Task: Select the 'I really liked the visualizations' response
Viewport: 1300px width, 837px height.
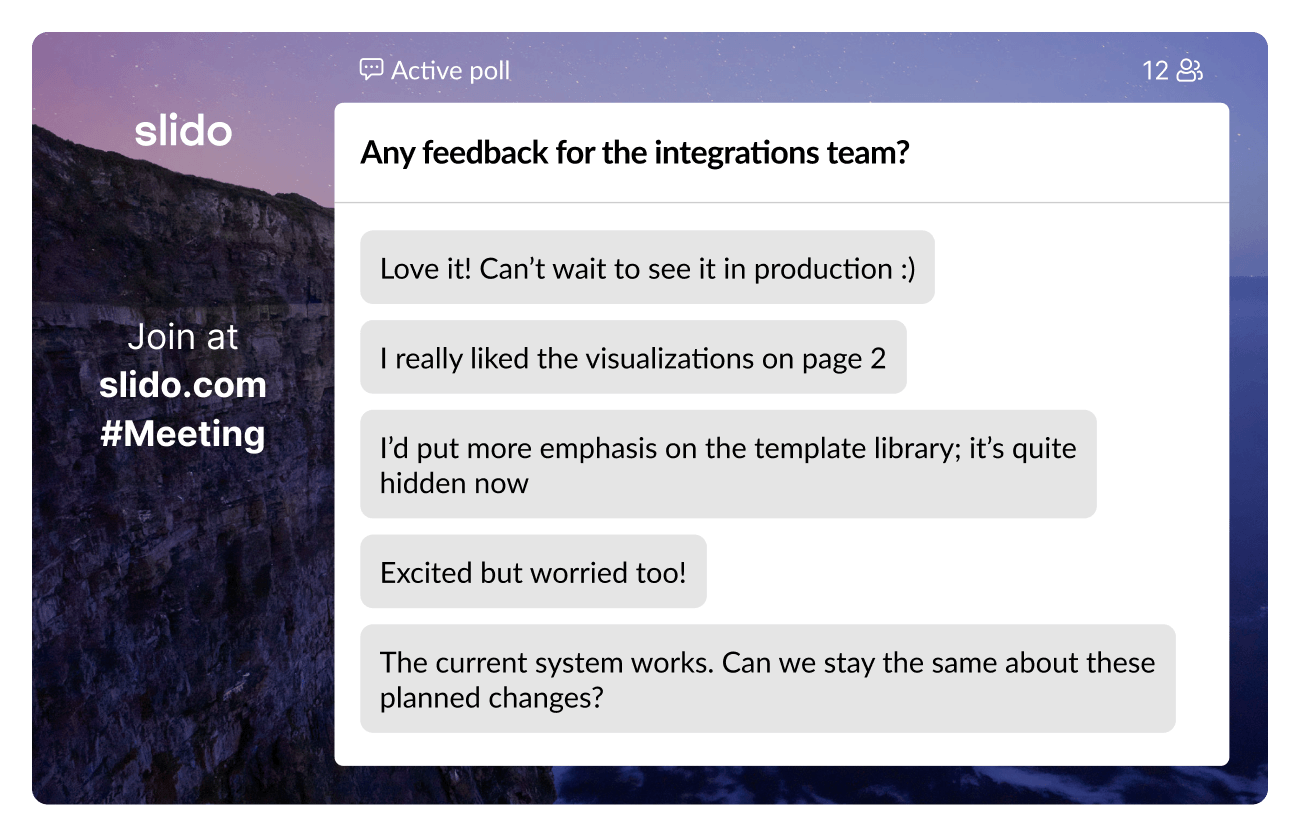Action: [632, 358]
